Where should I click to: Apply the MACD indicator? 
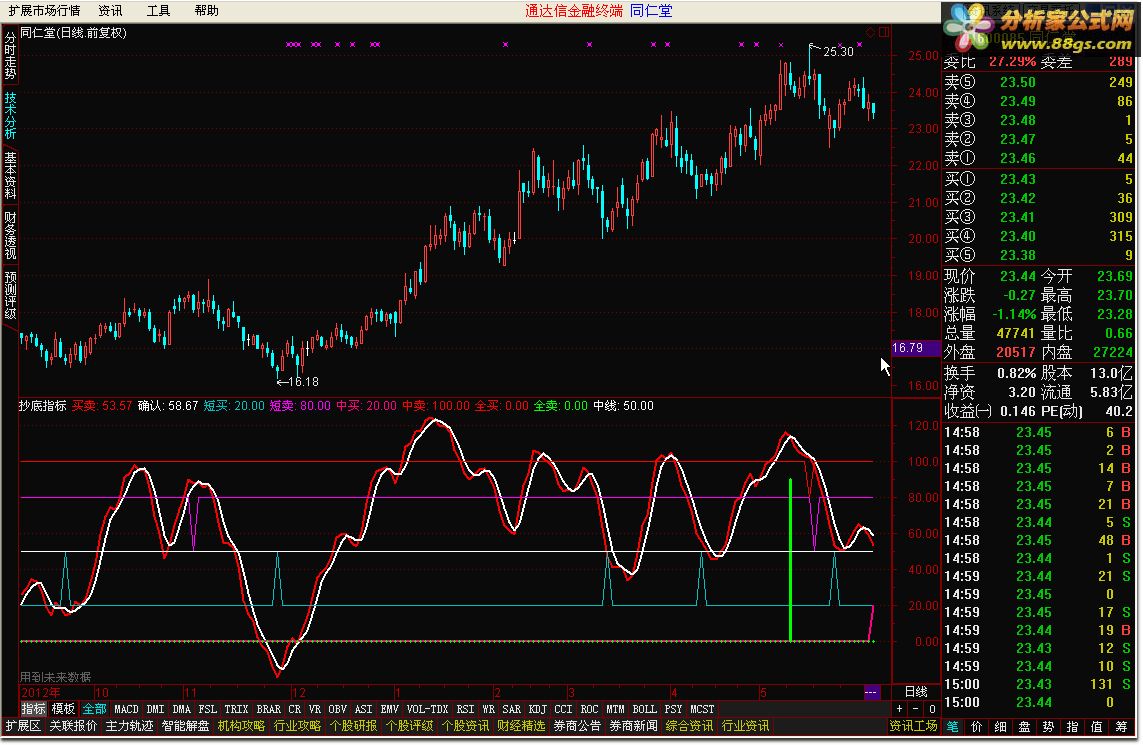click(x=126, y=709)
